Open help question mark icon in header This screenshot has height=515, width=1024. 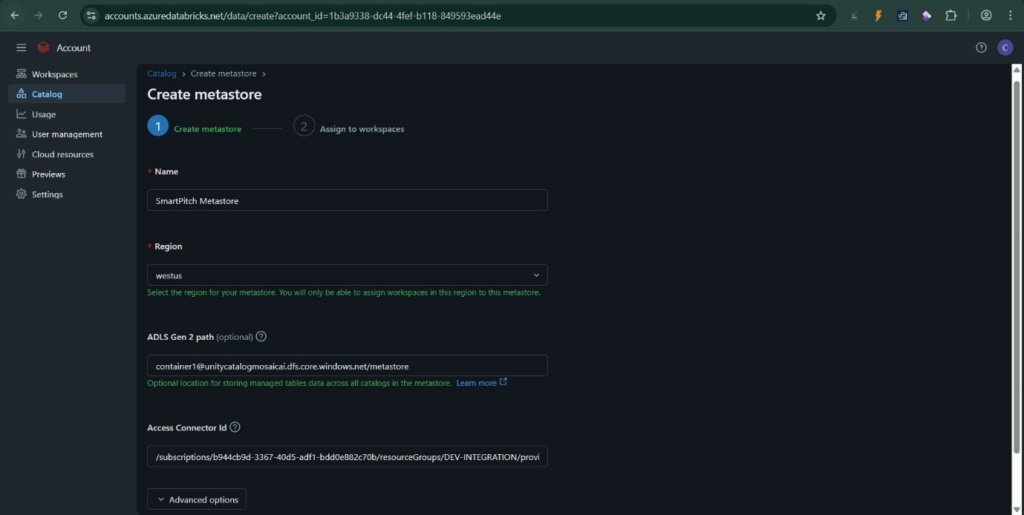tap(981, 48)
